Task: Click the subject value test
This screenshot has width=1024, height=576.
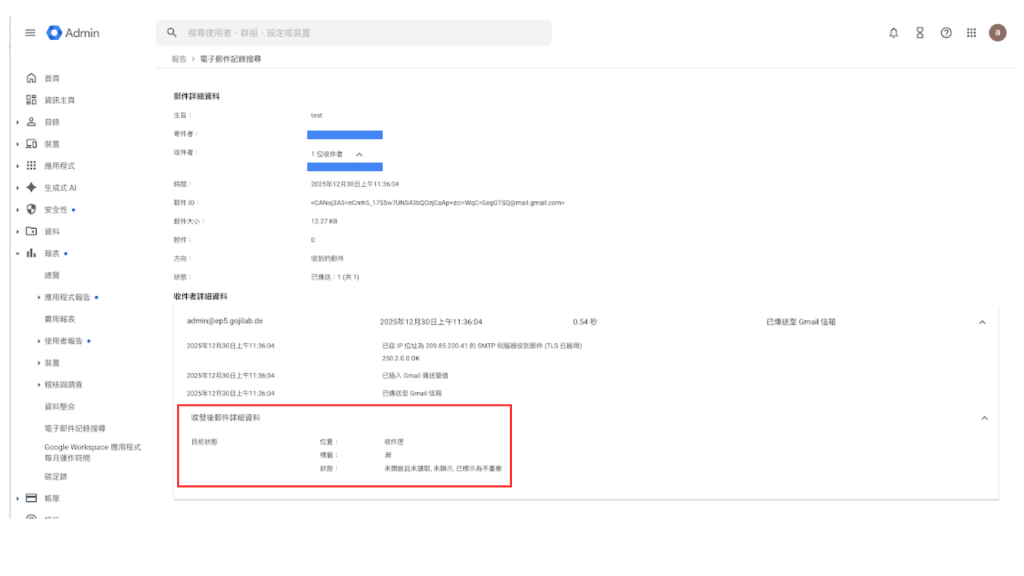Action: click(x=317, y=116)
